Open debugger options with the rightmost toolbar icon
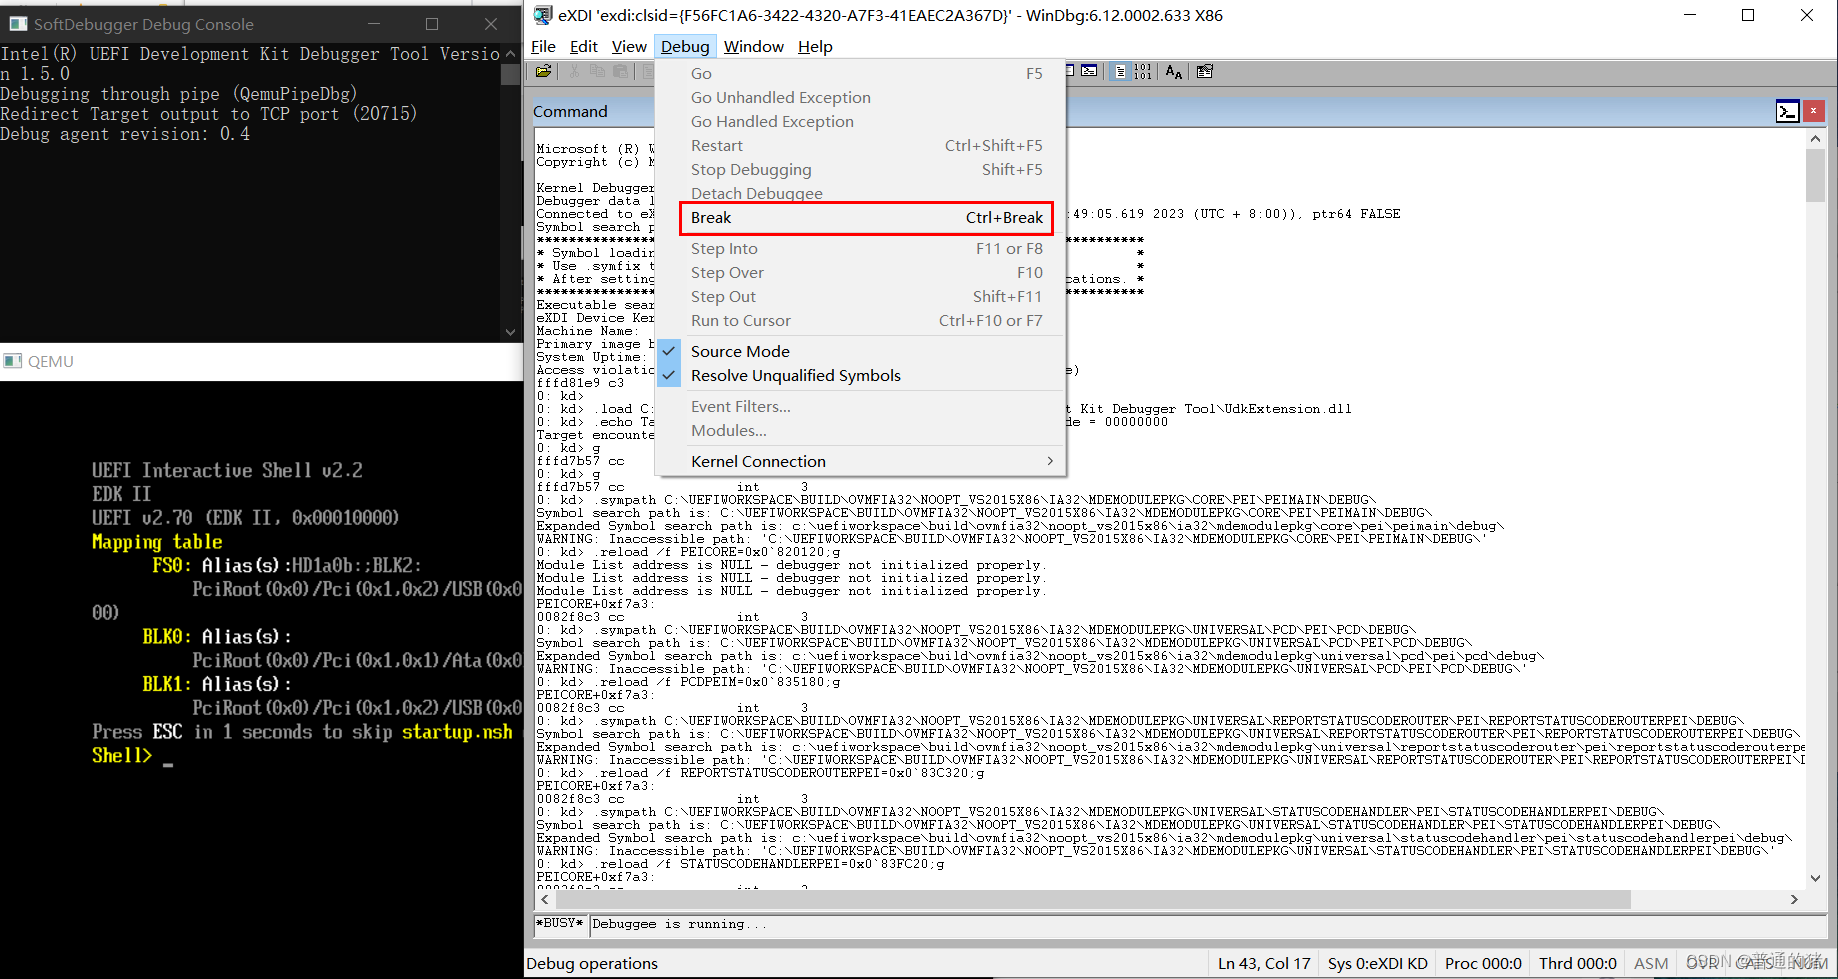The width and height of the screenshot is (1838, 979). coord(1204,71)
